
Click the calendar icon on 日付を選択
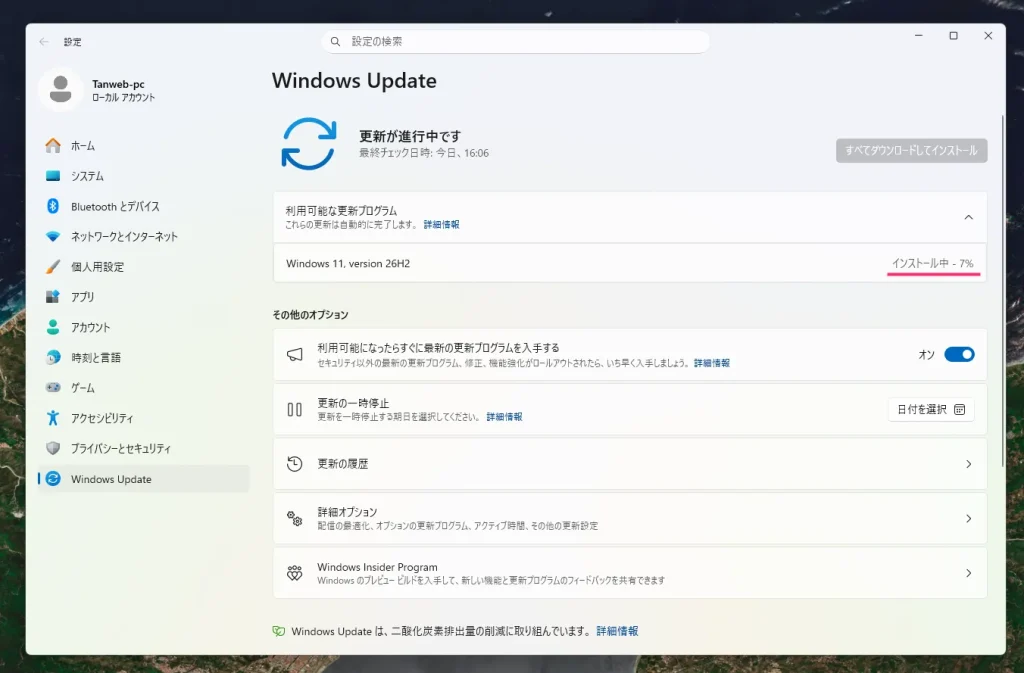[x=959, y=409]
